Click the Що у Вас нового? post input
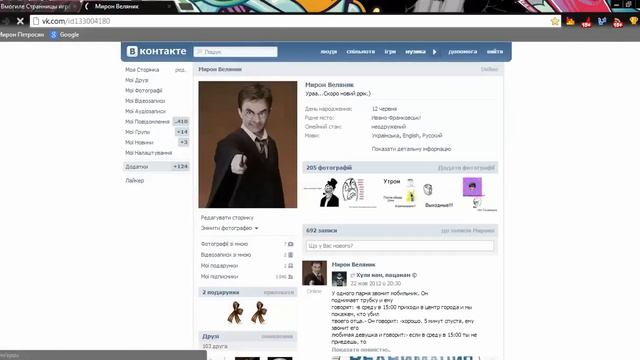This screenshot has height=360, width=640. point(400,246)
